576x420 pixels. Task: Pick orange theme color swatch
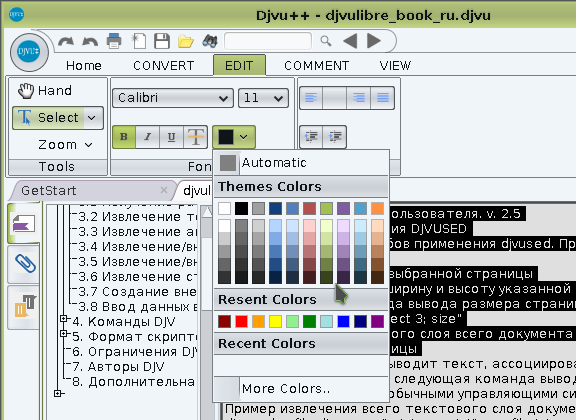[377, 208]
